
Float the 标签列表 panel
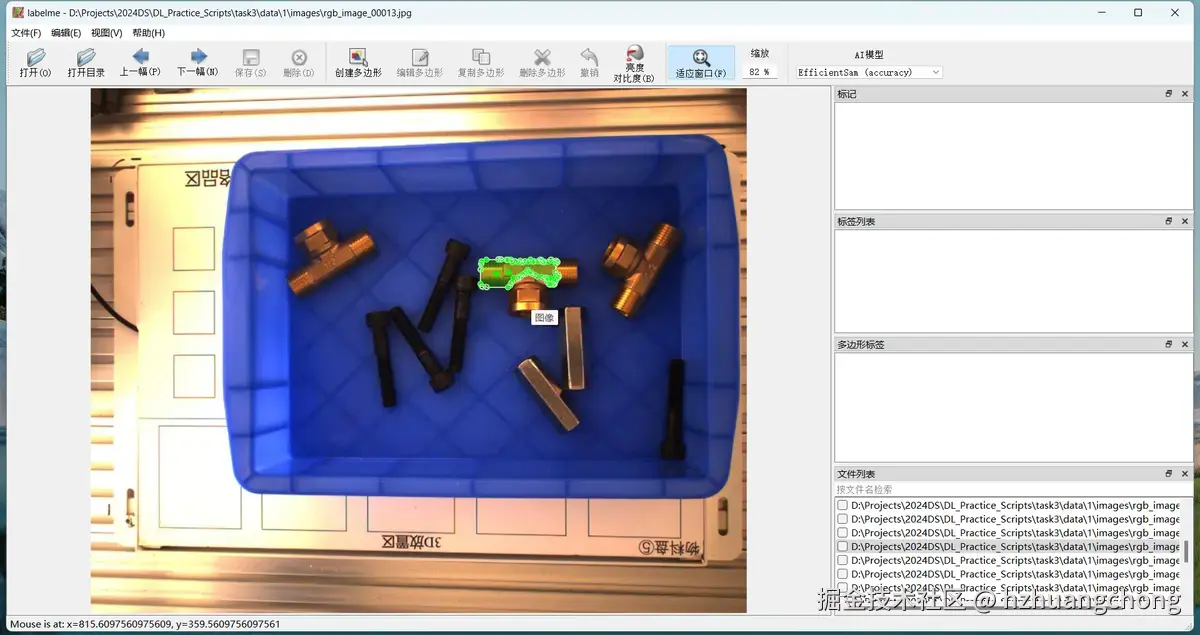coord(1169,221)
